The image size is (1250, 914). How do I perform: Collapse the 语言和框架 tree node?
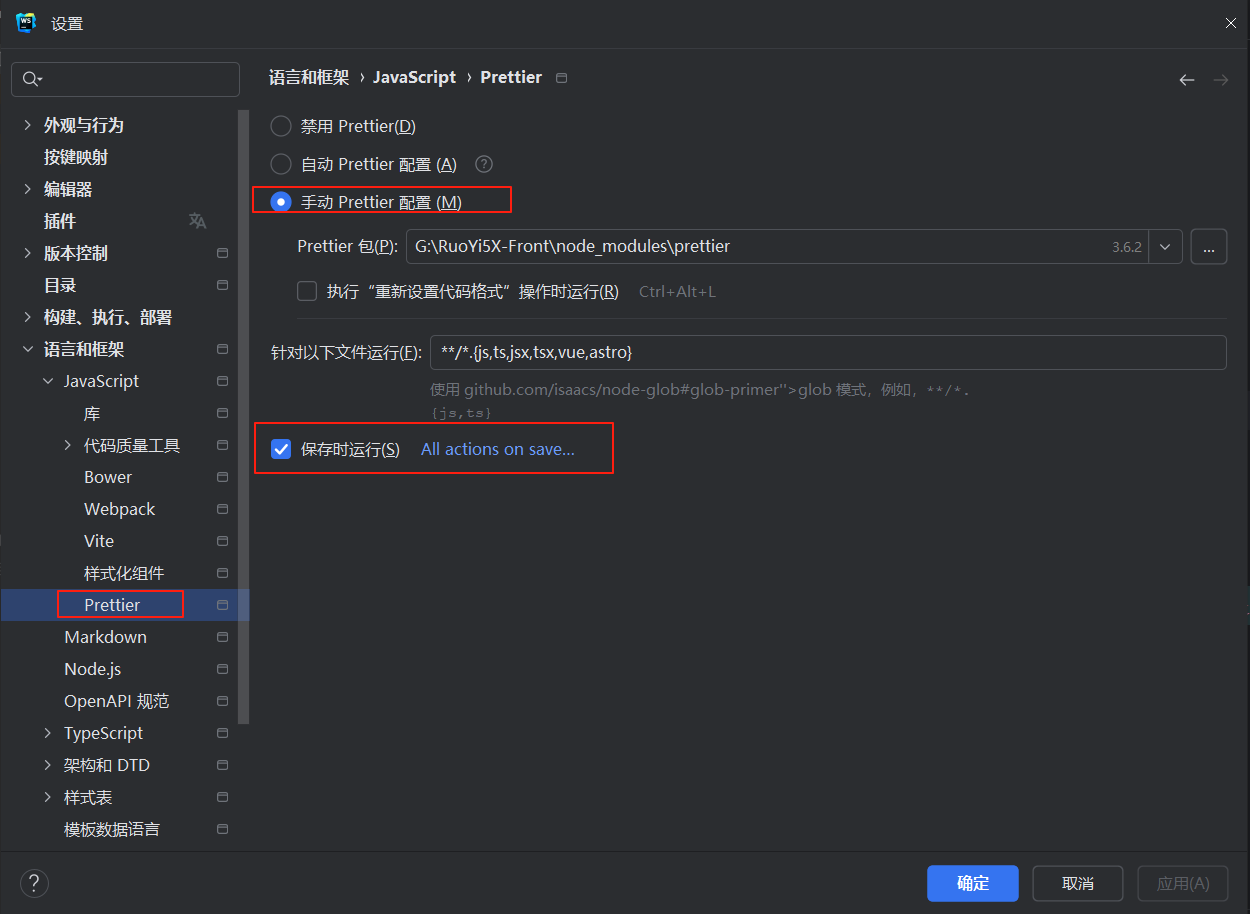click(28, 349)
